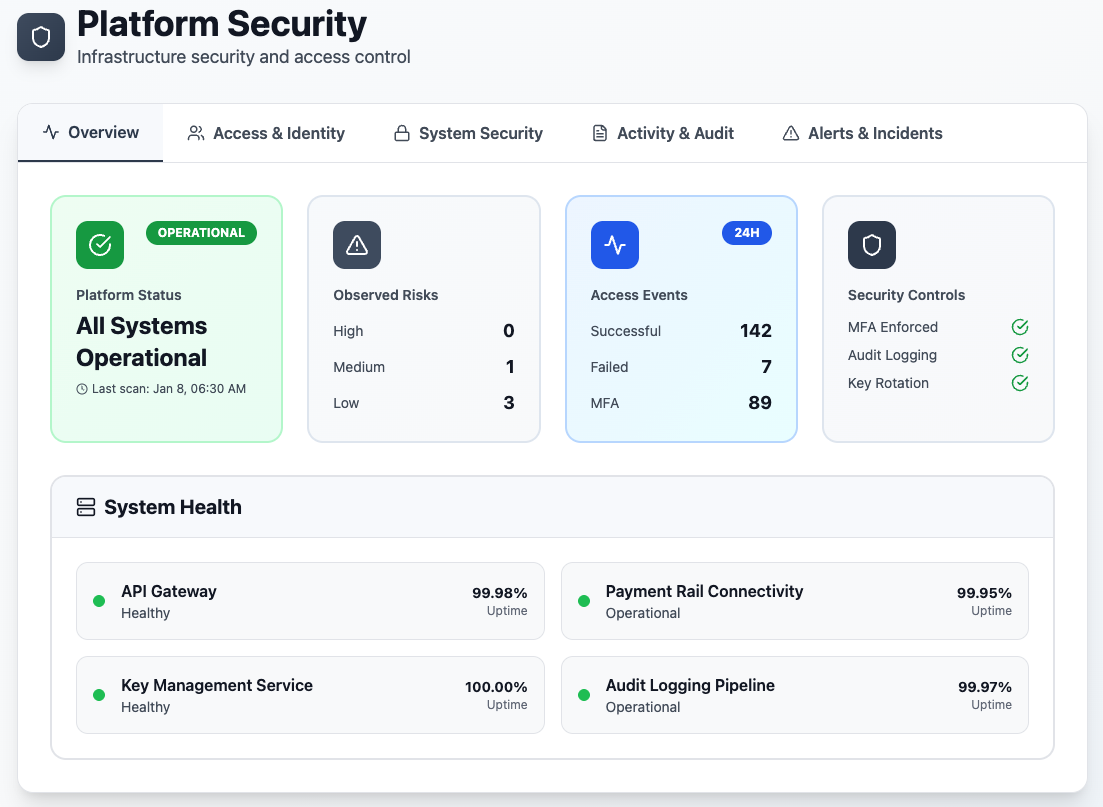Click the blue Access Events pulse icon

click(x=615, y=245)
